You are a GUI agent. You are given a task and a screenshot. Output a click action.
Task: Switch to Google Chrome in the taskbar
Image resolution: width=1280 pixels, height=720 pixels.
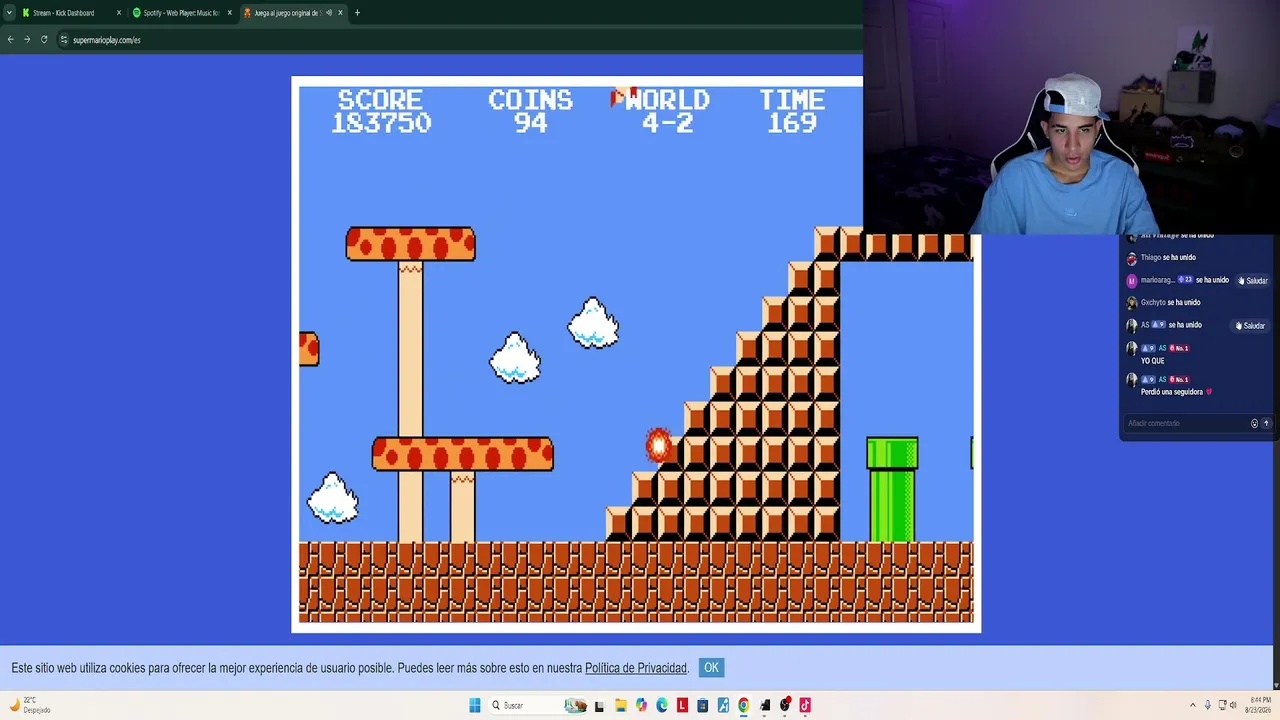[x=744, y=705]
